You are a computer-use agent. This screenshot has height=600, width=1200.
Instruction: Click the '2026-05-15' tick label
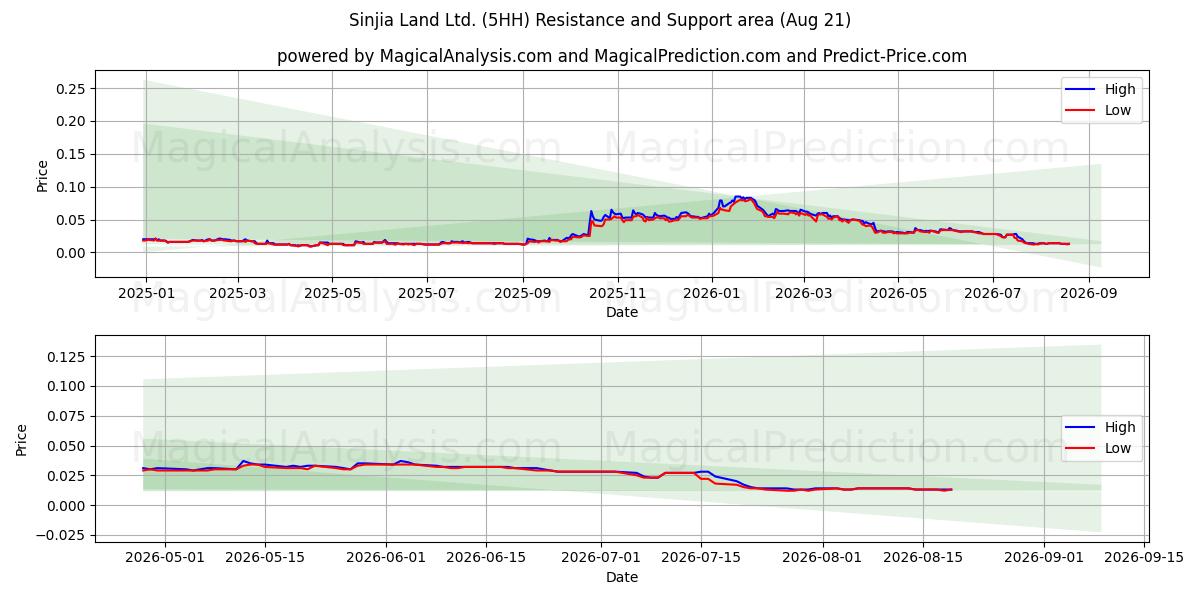tap(265, 558)
